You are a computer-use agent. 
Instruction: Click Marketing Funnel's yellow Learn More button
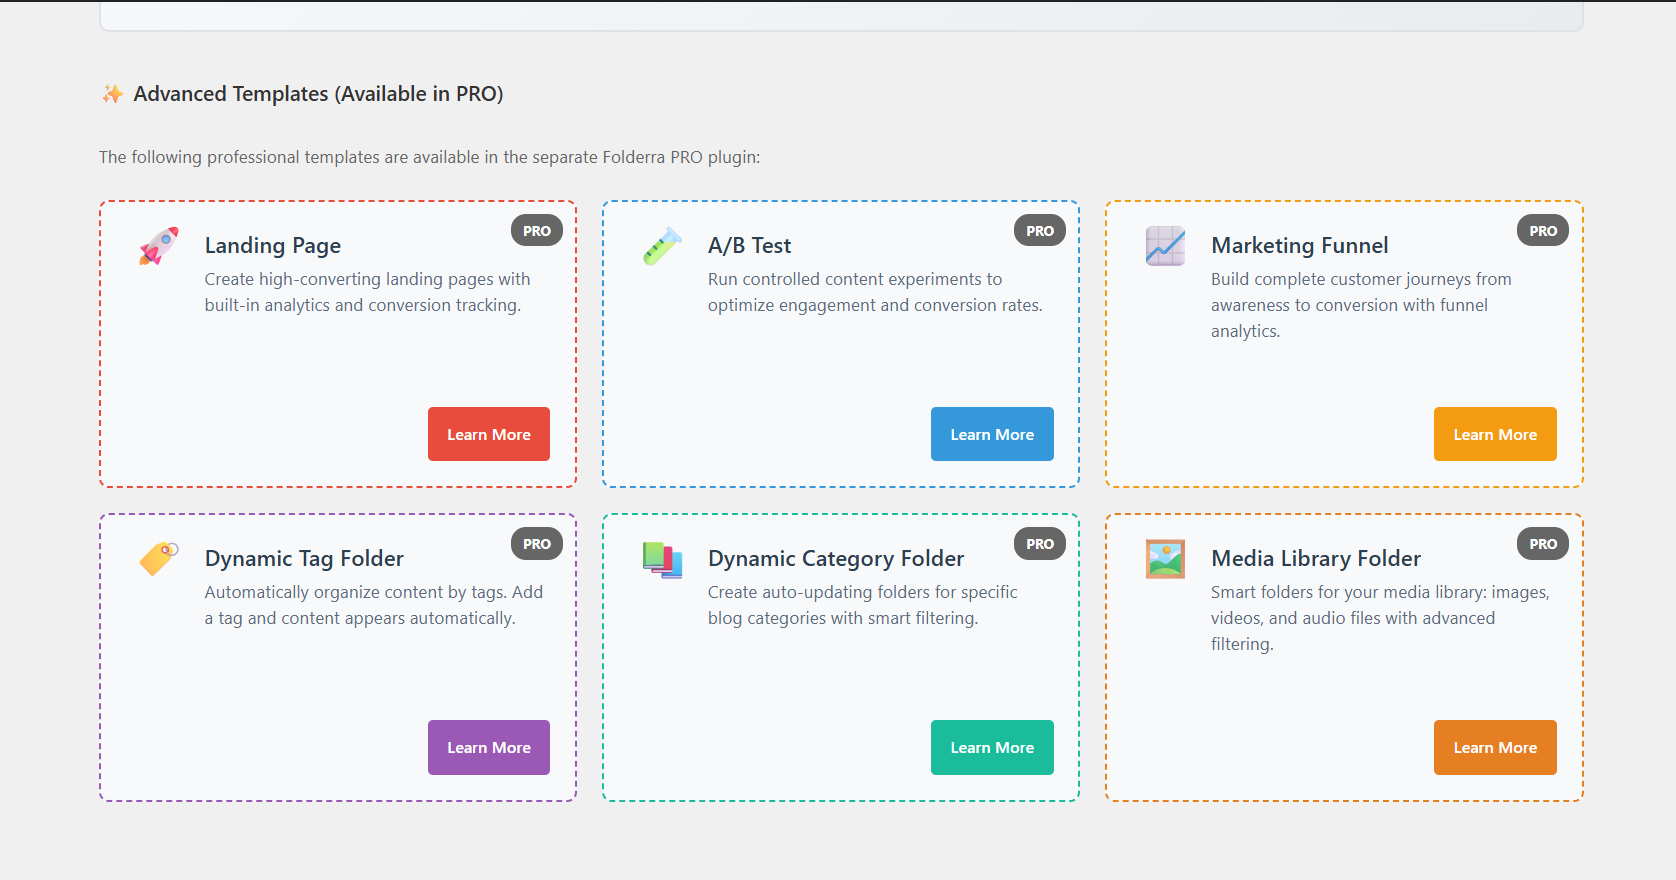[x=1495, y=434]
